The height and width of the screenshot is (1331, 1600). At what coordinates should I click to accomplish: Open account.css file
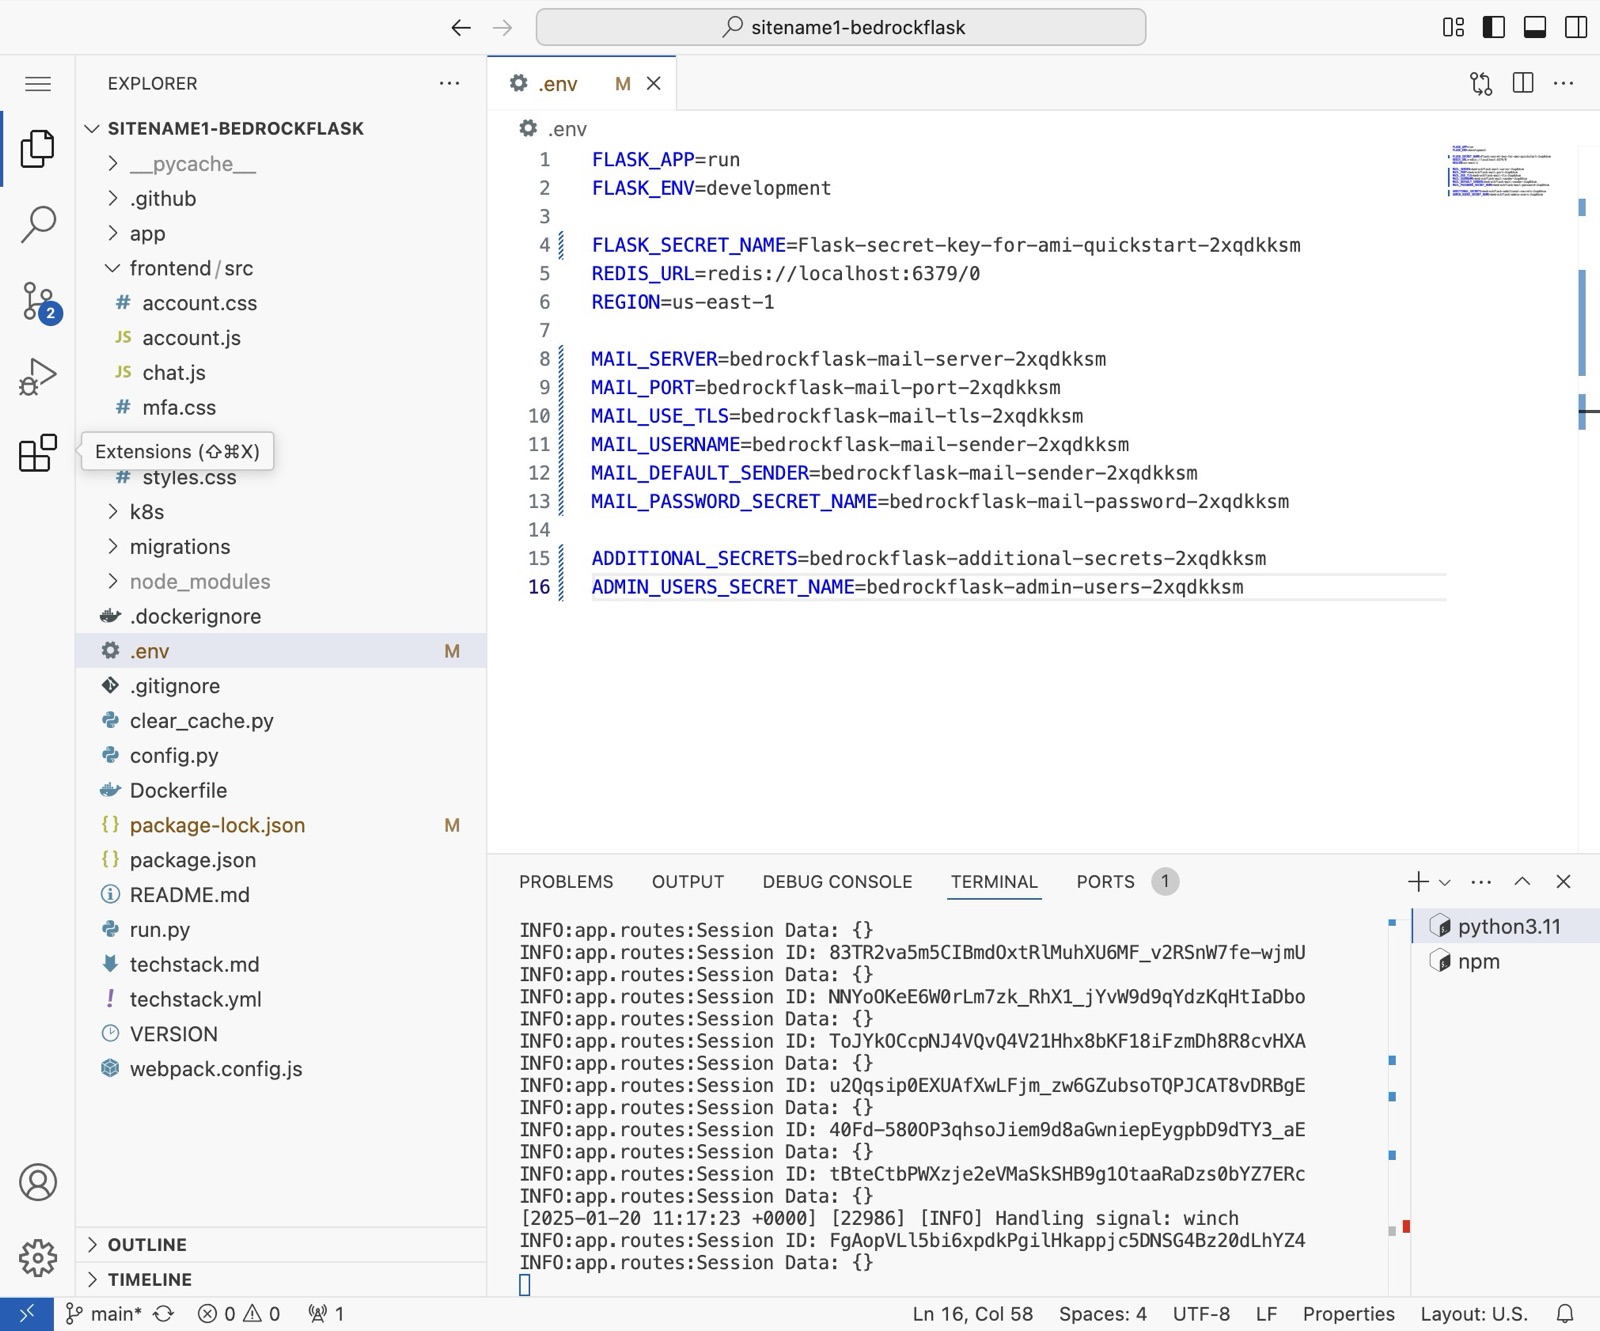coord(281,303)
